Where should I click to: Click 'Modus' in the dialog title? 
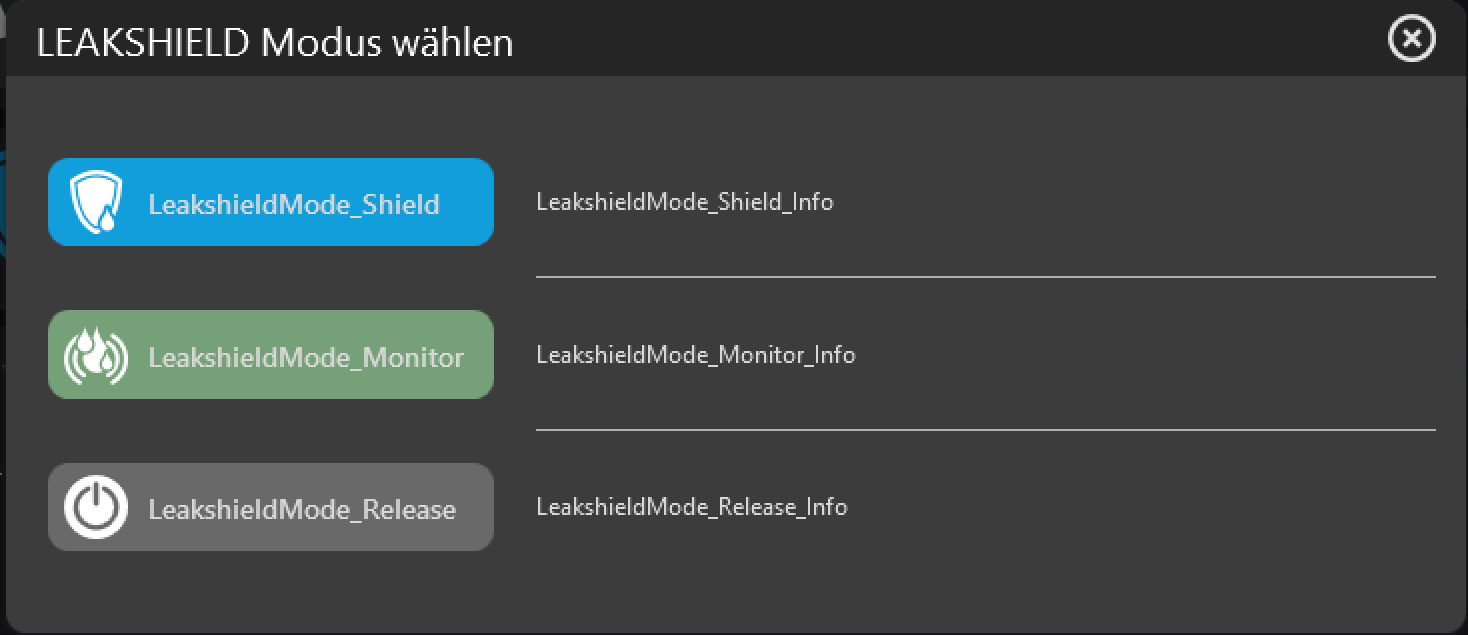click(322, 43)
